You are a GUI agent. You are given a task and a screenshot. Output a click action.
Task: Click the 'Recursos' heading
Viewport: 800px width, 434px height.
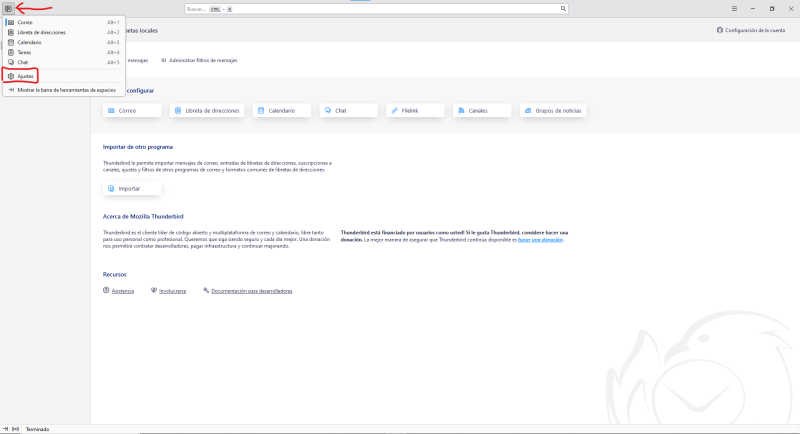tap(114, 274)
